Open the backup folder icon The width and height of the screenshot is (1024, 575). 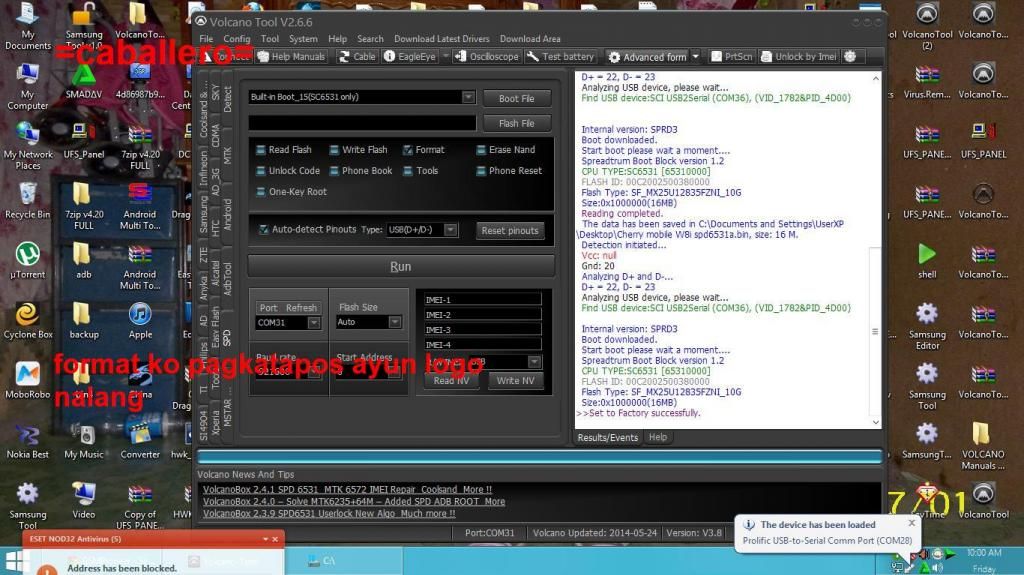click(84, 321)
